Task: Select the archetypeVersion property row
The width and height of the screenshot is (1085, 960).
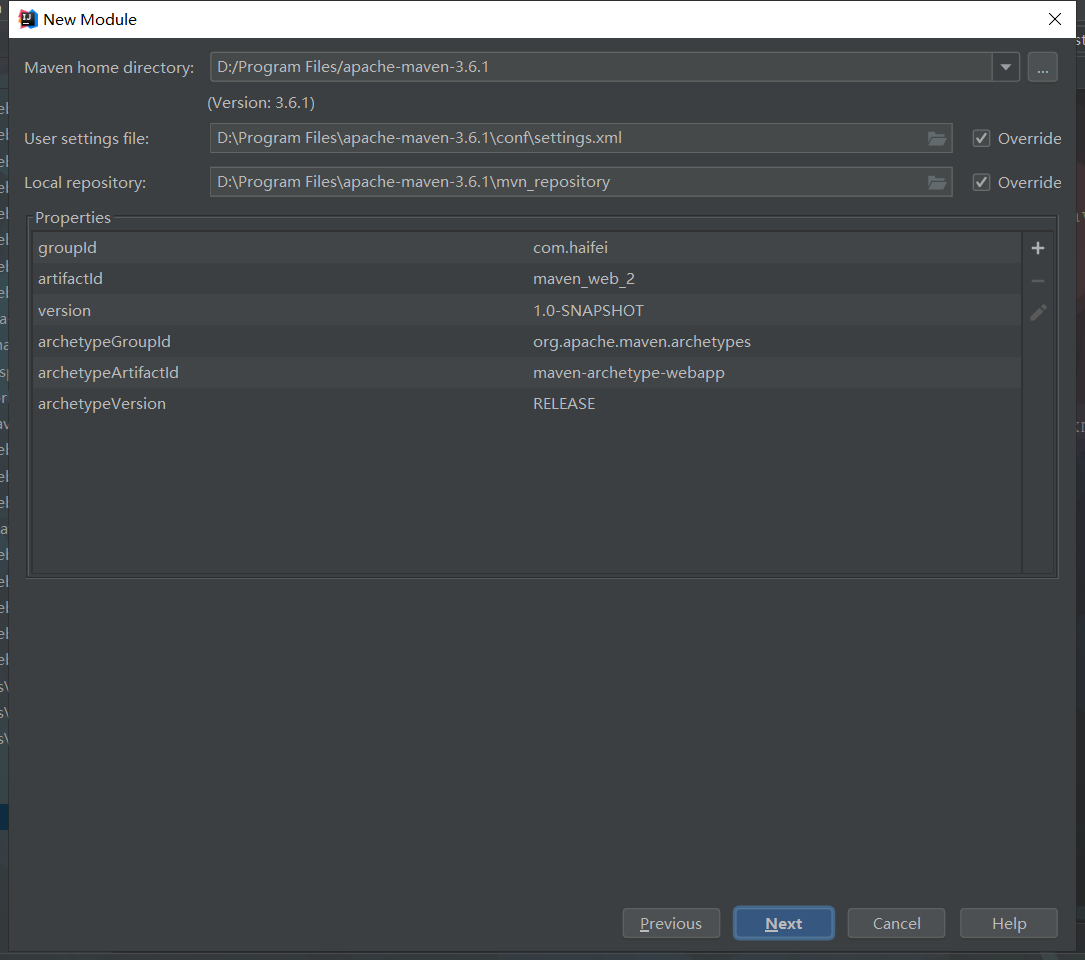Action: click(527, 404)
